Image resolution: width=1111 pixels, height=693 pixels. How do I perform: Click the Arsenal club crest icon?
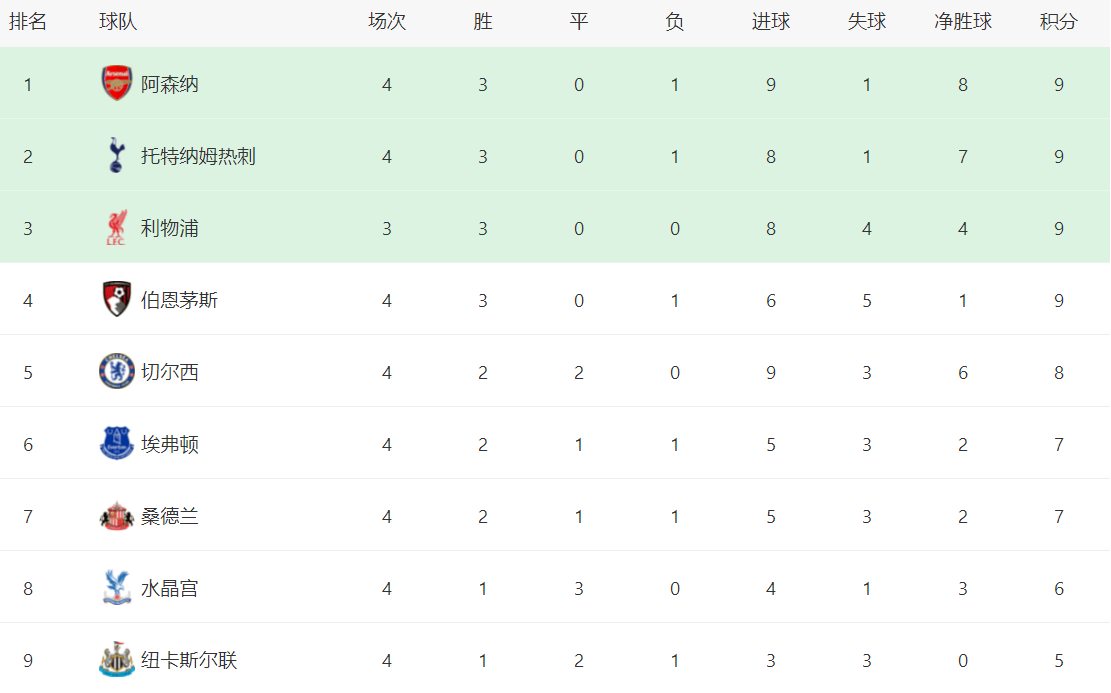(x=117, y=84)
